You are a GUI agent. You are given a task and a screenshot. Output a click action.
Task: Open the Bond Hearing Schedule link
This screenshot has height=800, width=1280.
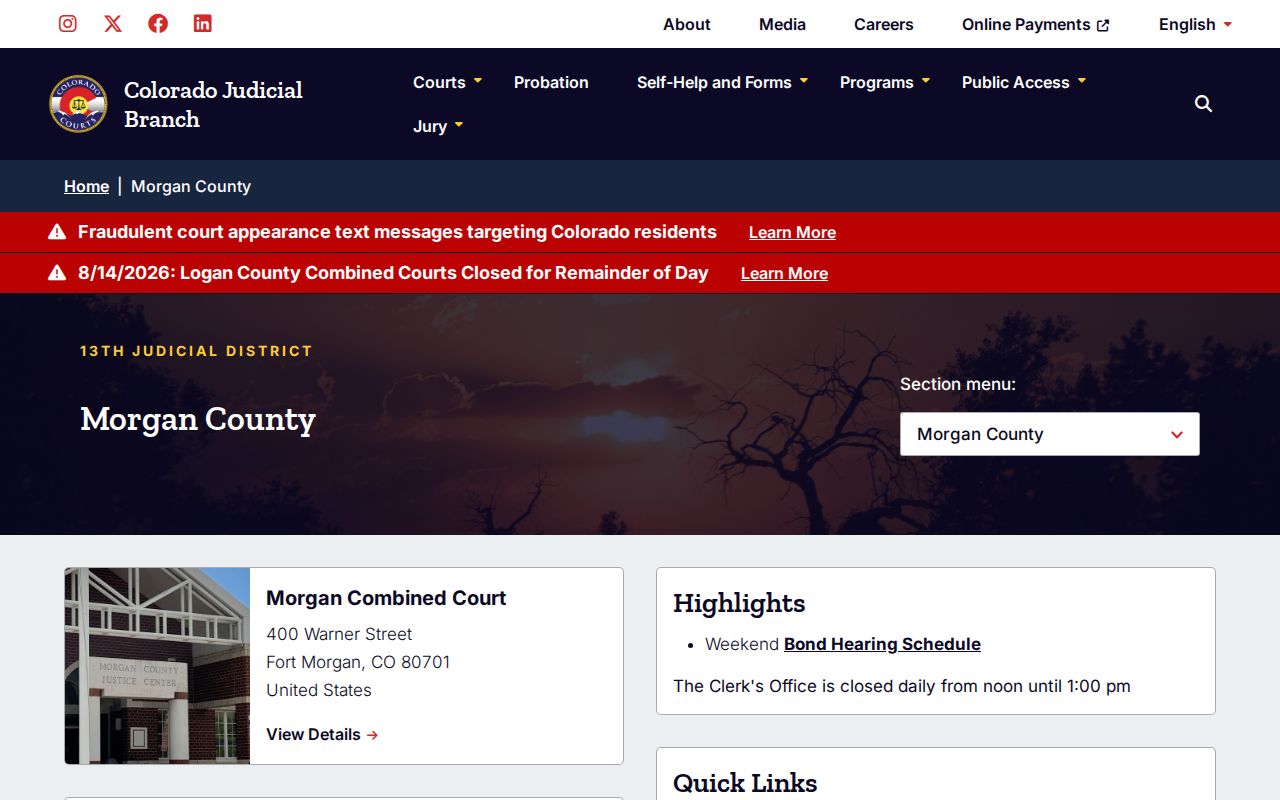point(882,644)
